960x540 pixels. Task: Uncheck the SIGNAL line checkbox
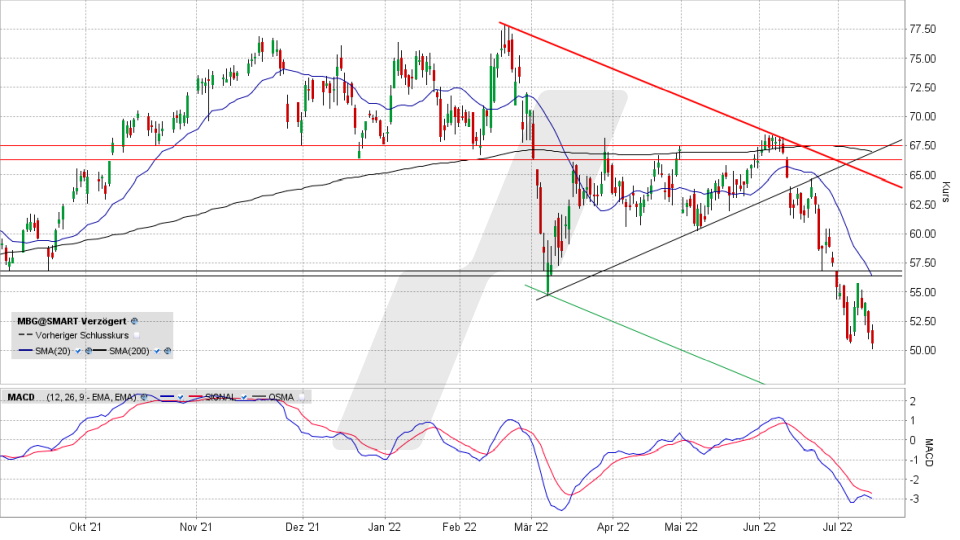[x=244, y=397]
